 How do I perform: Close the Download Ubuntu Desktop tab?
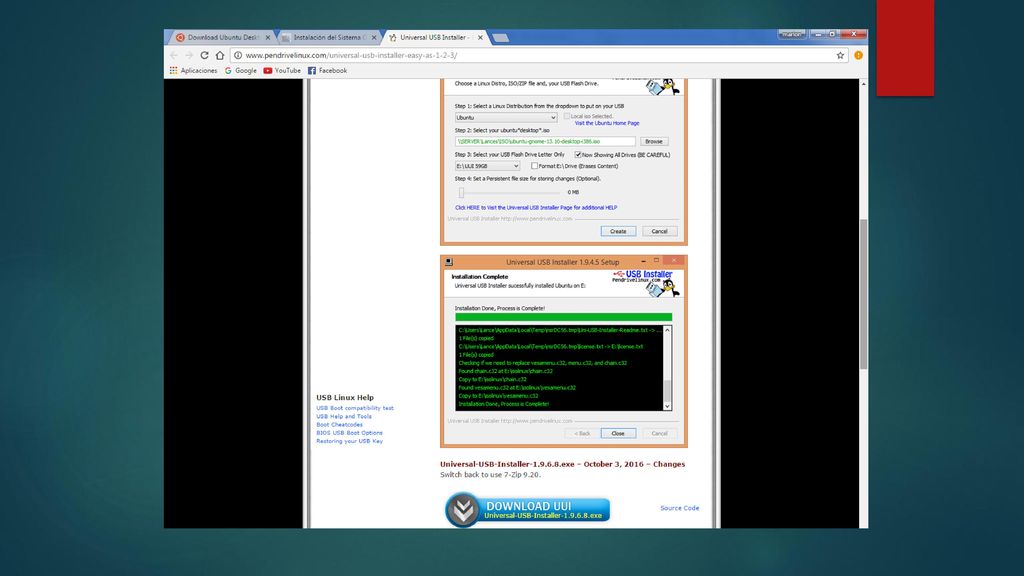(268, 38)
